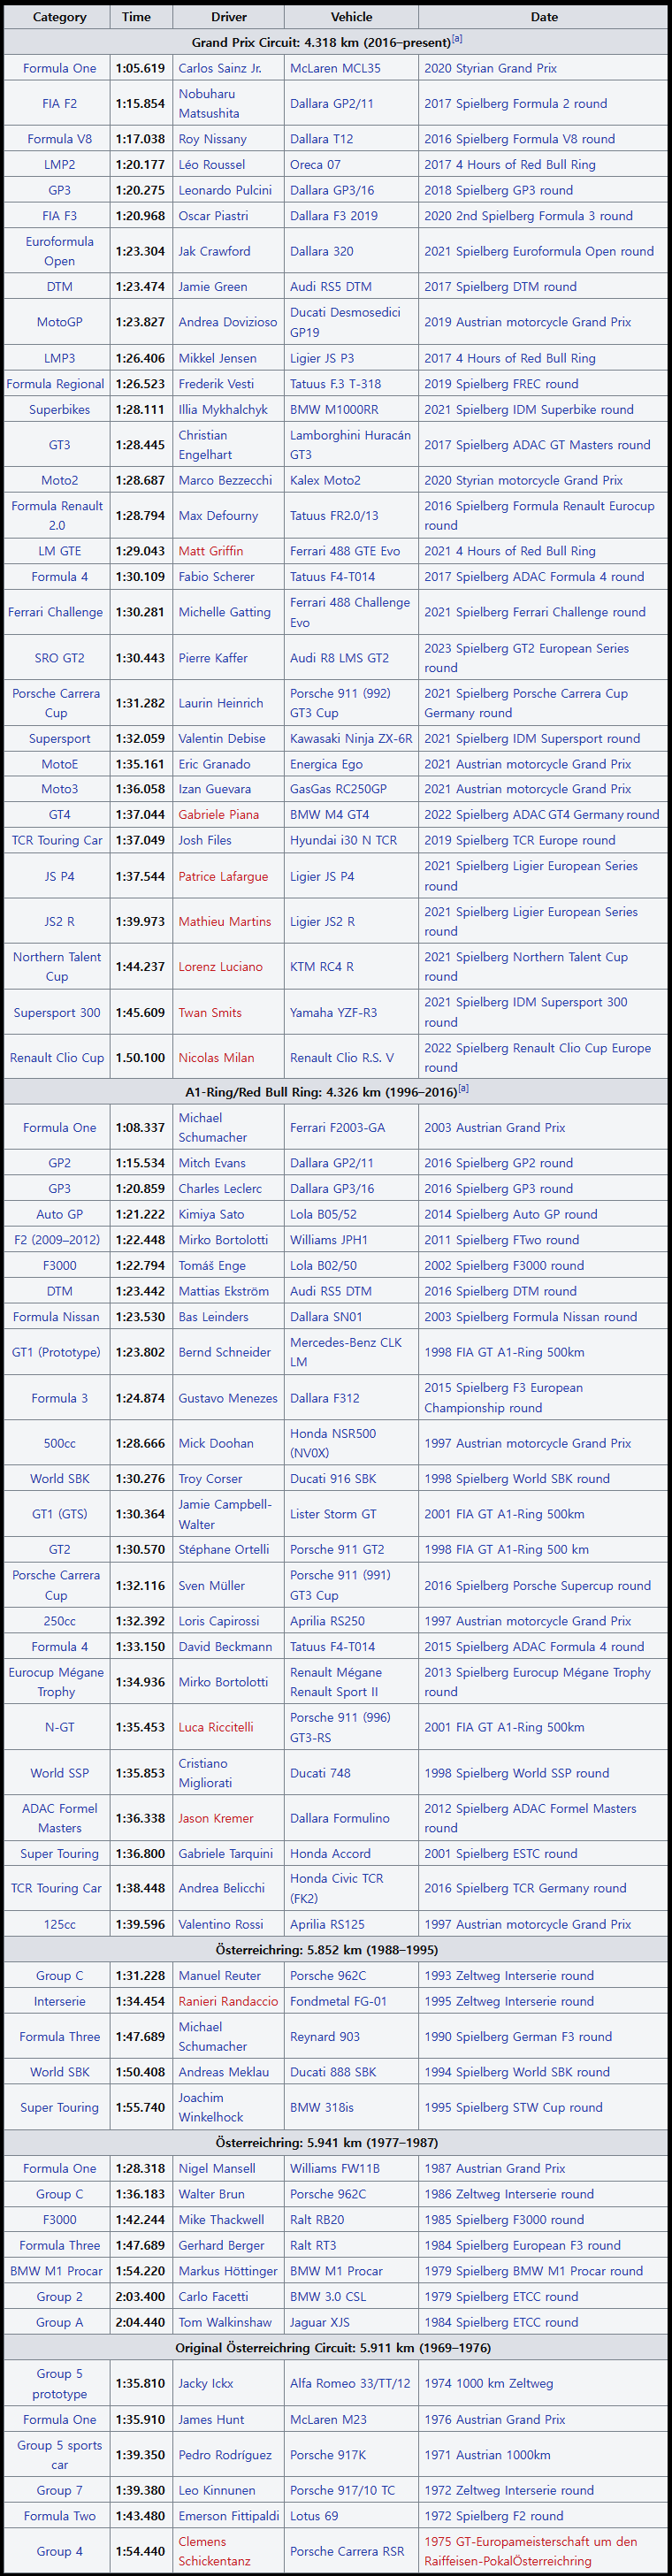Open the FIA F2 category link
This screenshot has width=672, height=2576.
pyautogui.click(x=59, y=104)
